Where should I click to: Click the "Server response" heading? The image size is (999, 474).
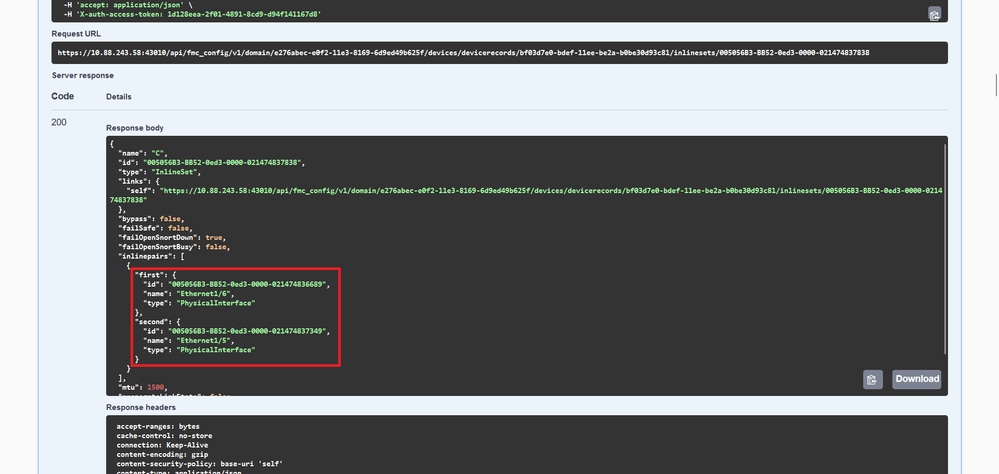click(x=82, y=75)
